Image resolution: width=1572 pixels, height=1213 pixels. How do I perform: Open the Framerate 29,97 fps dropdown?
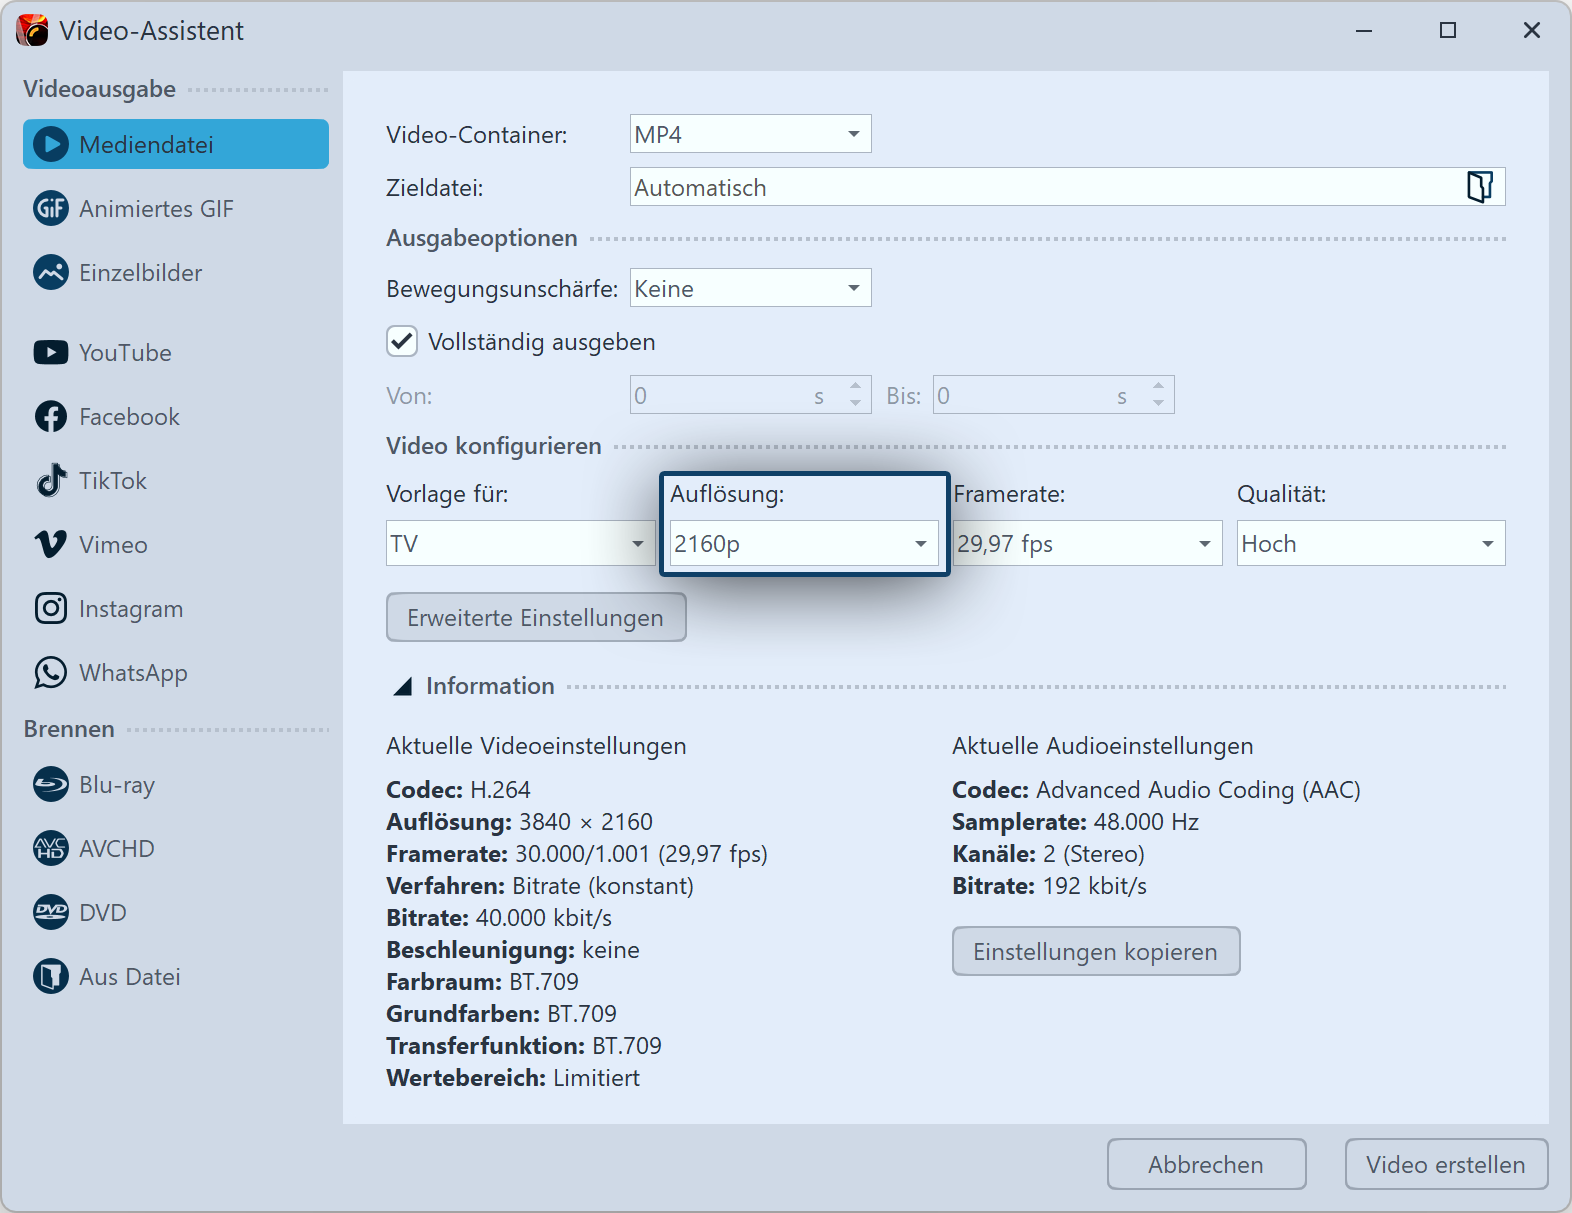tap(1087, 544)
